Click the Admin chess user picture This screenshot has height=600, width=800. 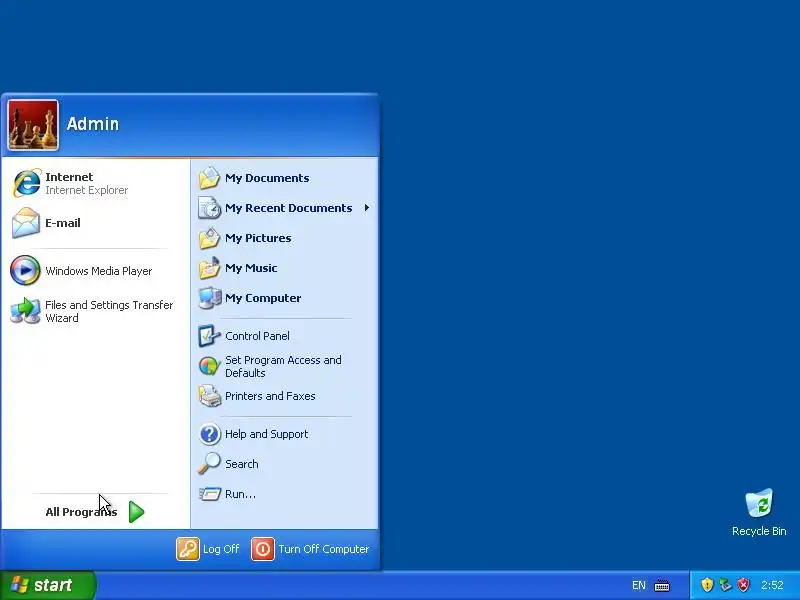[33, 125]
